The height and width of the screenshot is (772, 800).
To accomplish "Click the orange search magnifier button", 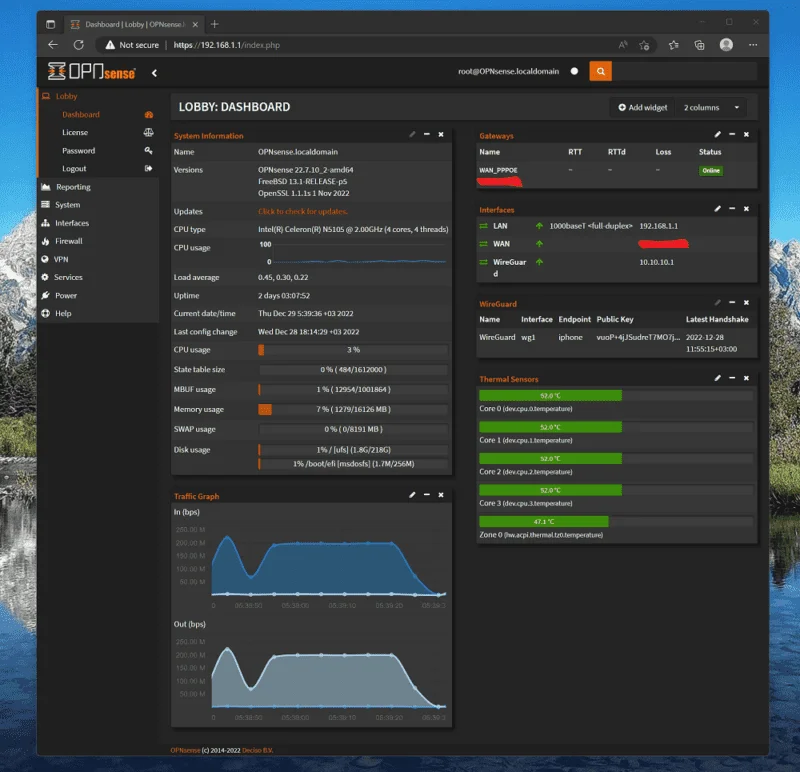I will [601, 71].
